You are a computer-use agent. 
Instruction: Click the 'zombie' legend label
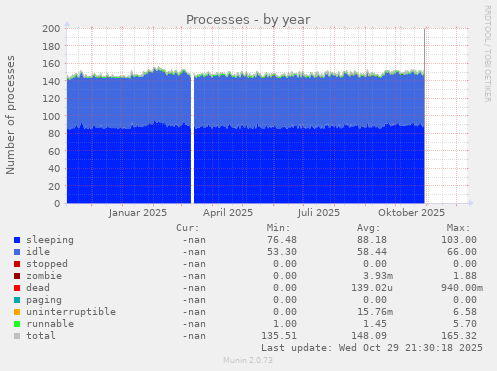44,276
